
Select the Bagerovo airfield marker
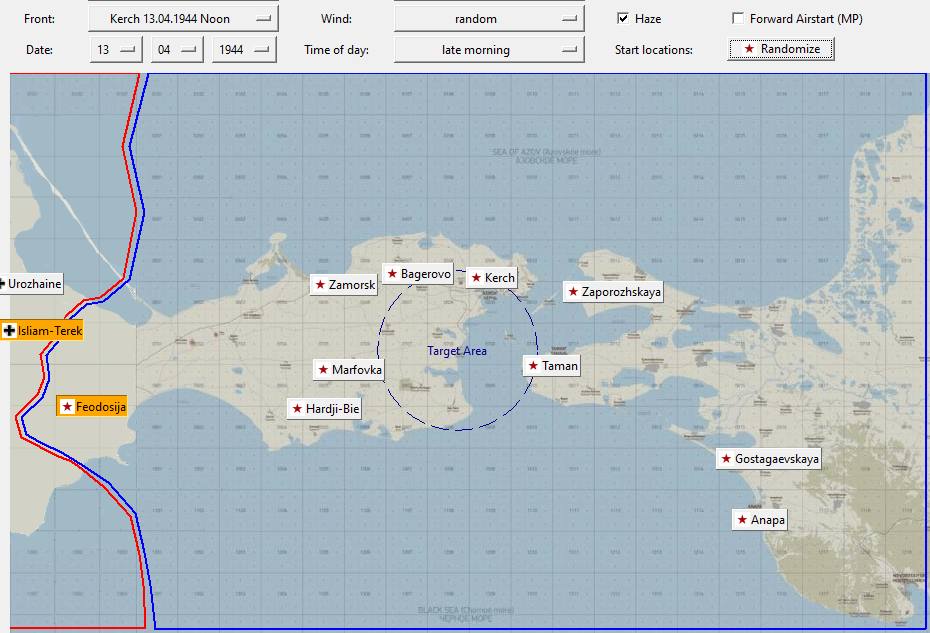(x=418, y=274)
